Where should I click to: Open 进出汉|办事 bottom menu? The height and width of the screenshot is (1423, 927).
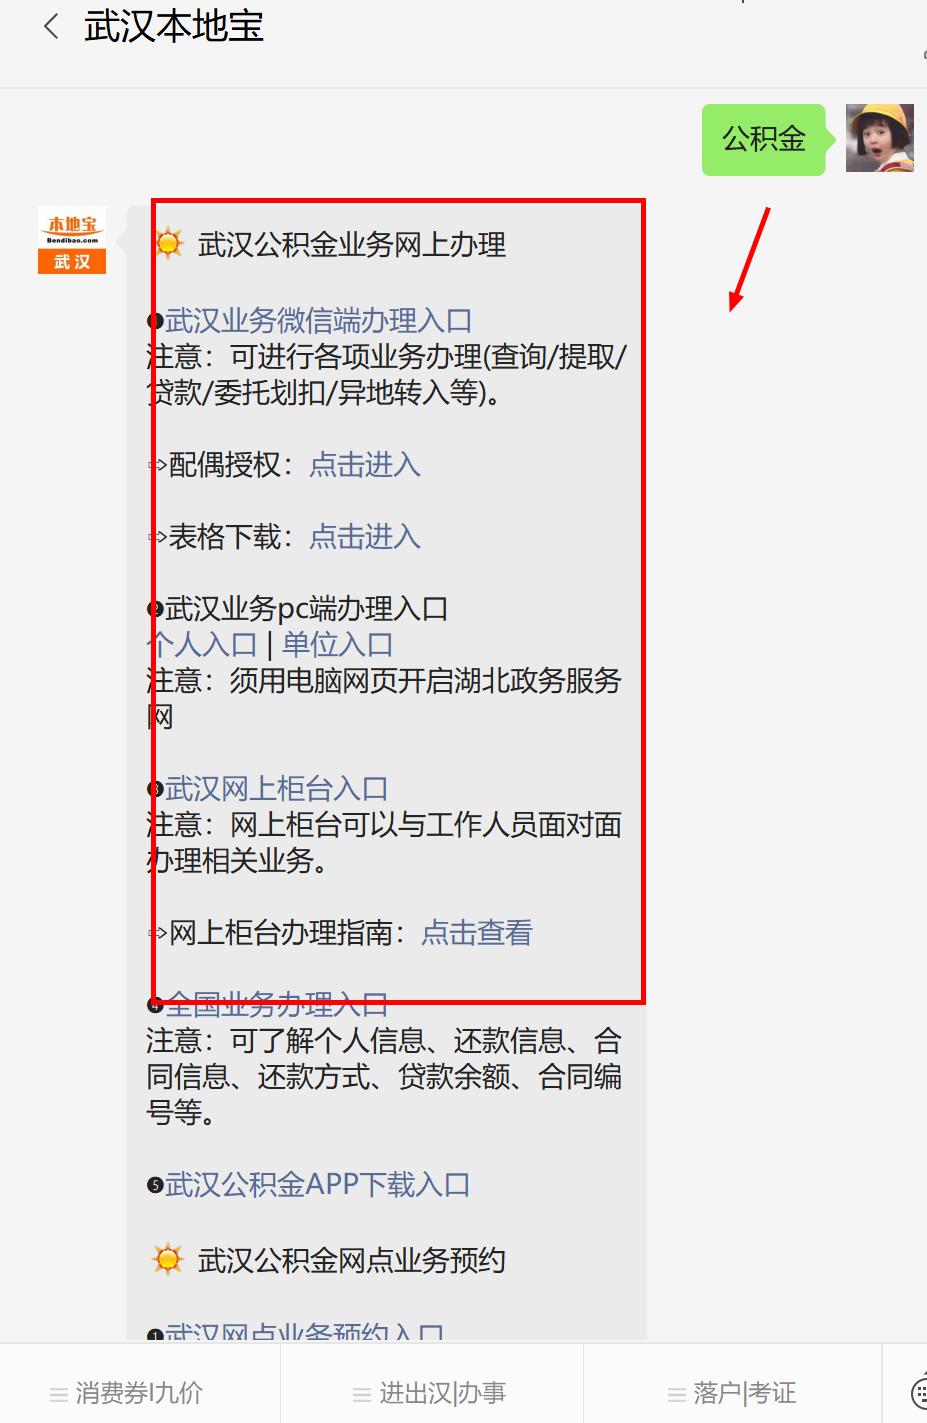pyautogui.click(x=432, y=1393)
